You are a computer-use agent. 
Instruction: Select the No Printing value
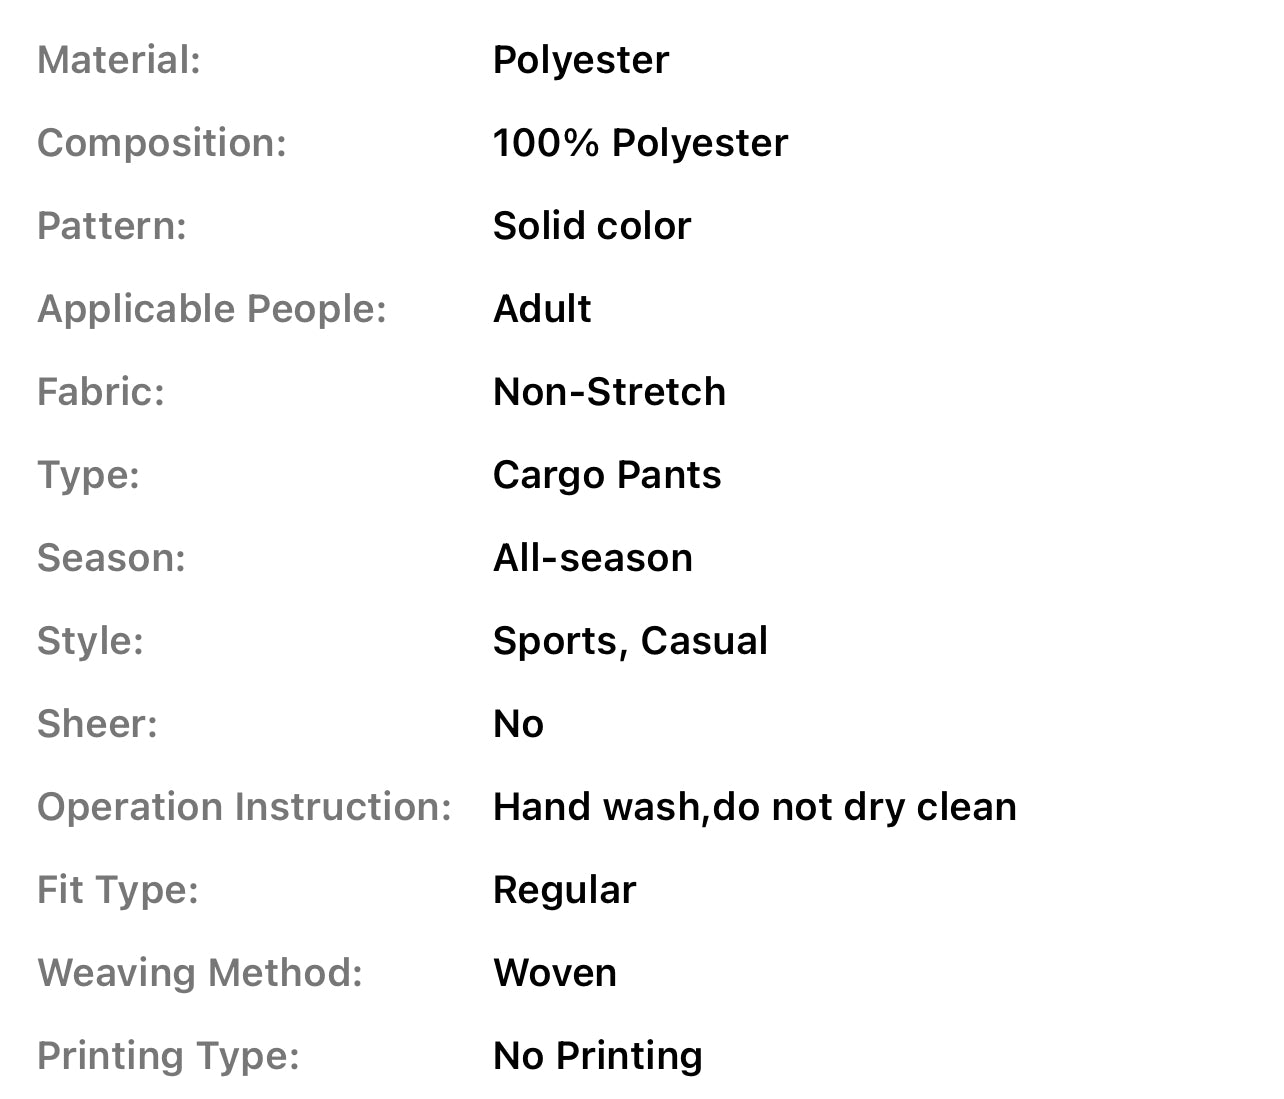[x=598, y=1056]
